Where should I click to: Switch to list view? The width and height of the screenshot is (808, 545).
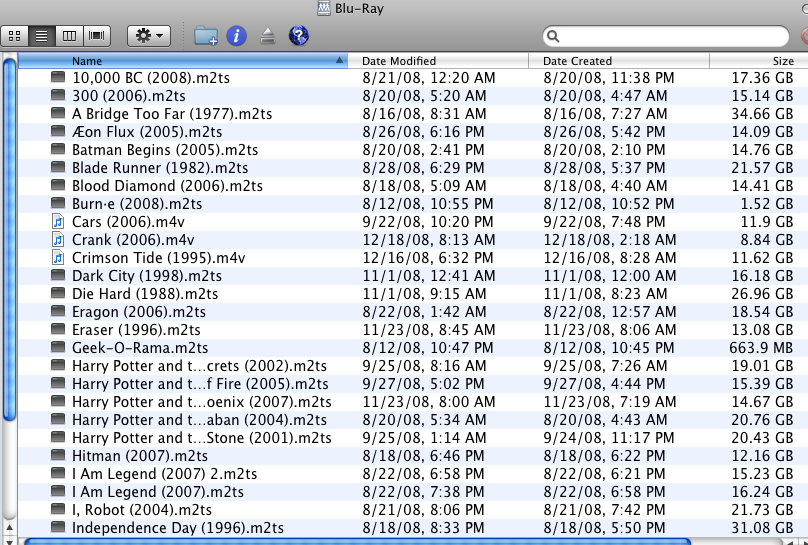[42, 36]
